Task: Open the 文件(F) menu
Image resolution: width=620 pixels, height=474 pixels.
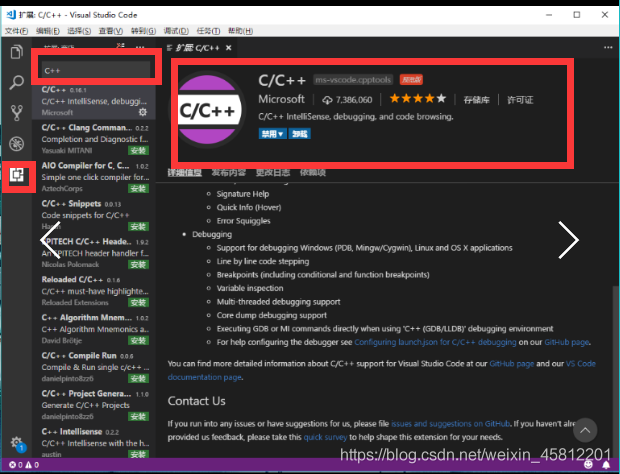Action: click(x=16, y=31)
